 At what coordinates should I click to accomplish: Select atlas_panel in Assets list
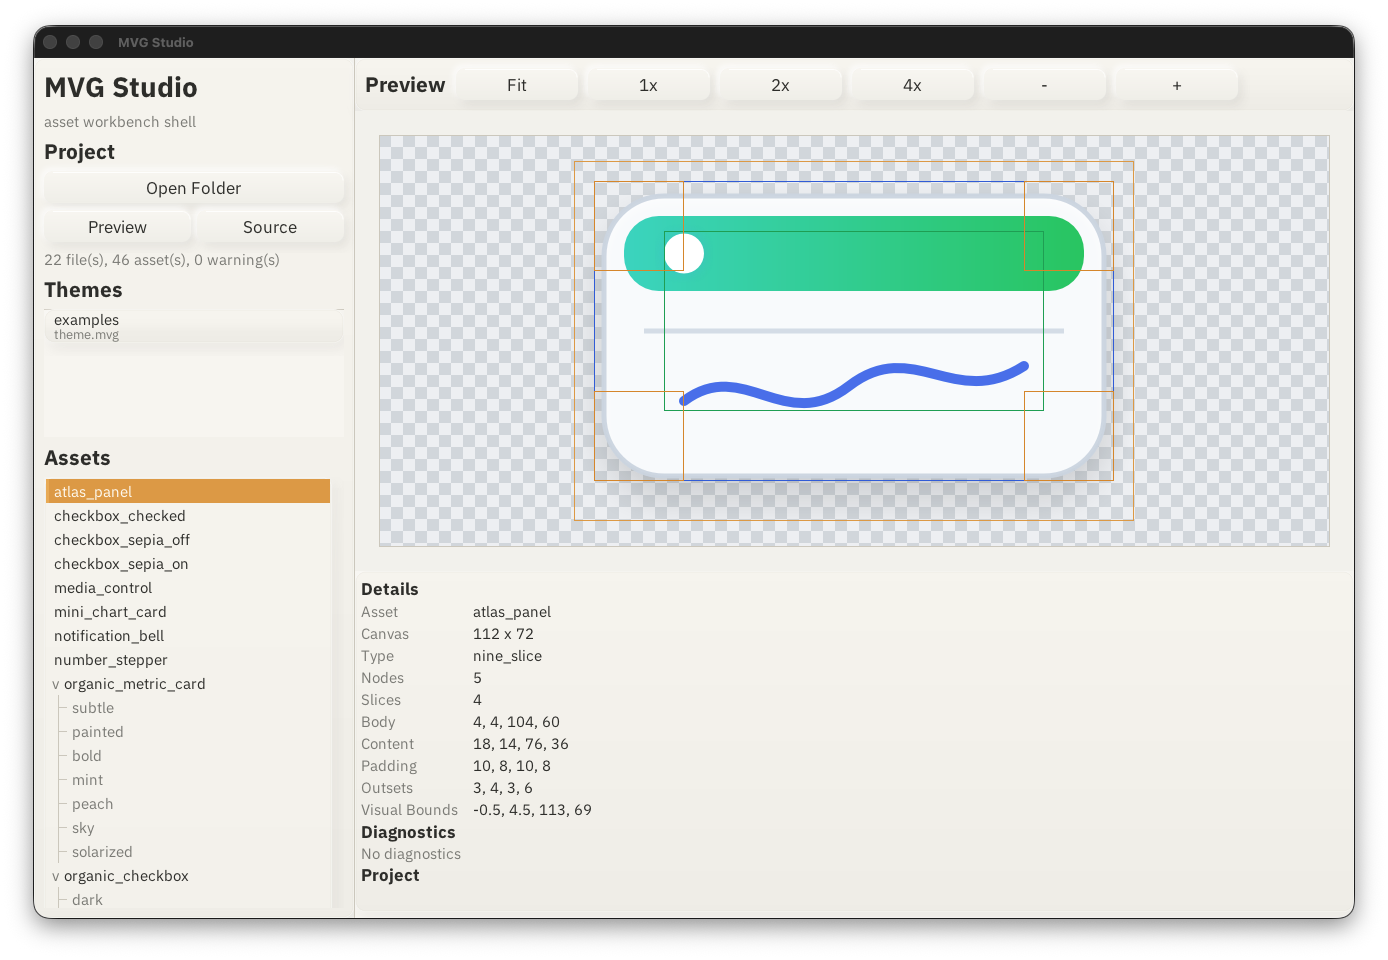[188, 491]
